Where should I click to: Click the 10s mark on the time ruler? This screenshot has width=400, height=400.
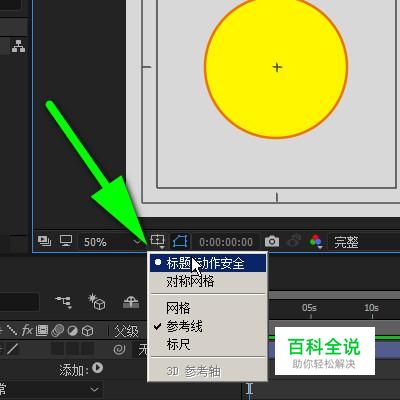(x=371, y=308)
